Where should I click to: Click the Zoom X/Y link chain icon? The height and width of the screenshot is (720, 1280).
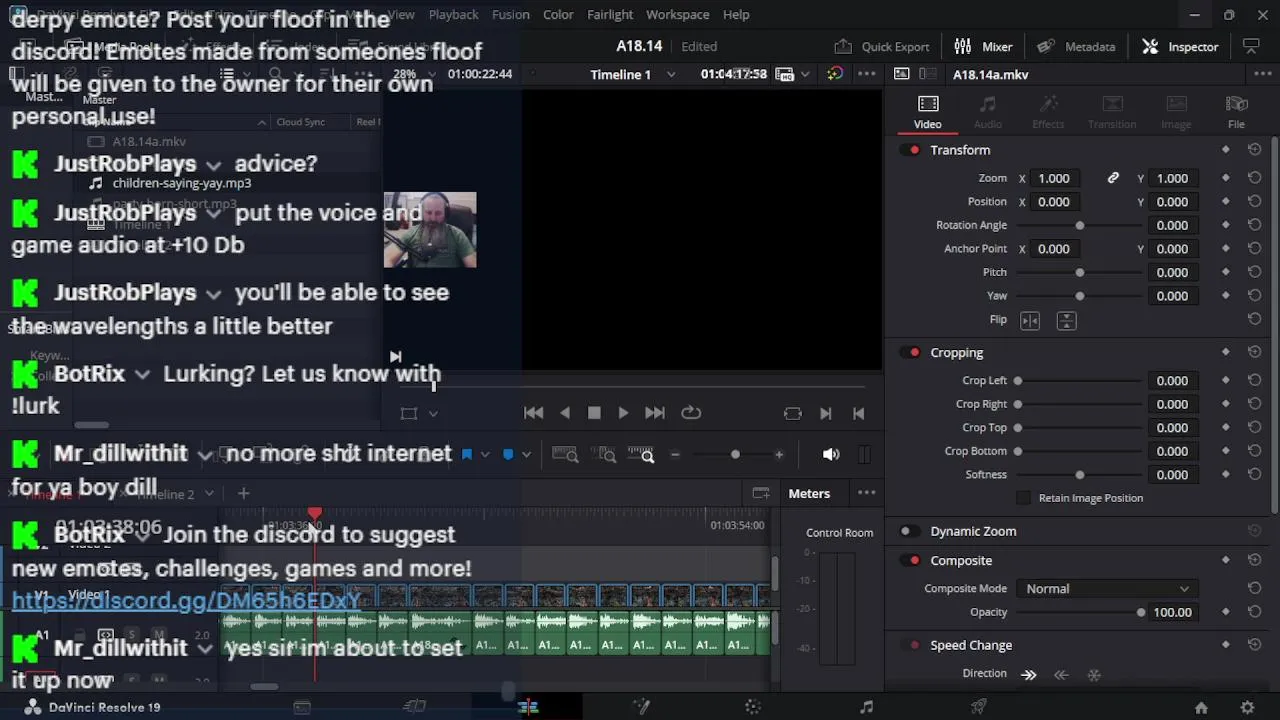[x=1113, y=178]
